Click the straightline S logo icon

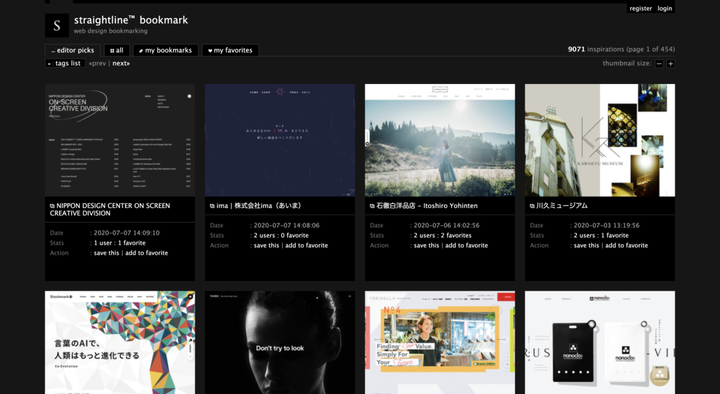pyautogui.click(x=57, y=25)
